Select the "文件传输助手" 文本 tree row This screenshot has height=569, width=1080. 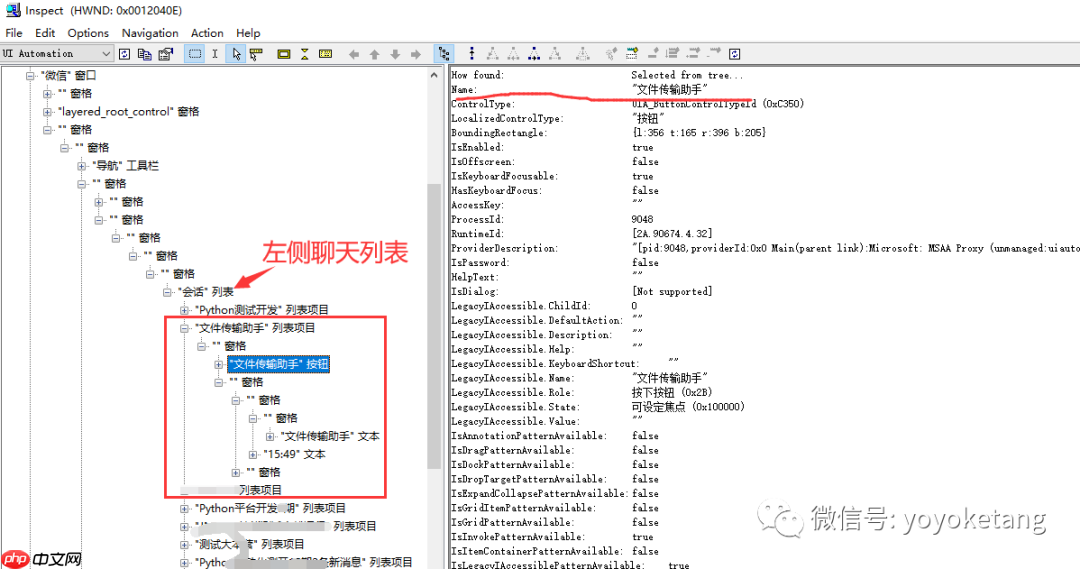click(x=330, y=437)
